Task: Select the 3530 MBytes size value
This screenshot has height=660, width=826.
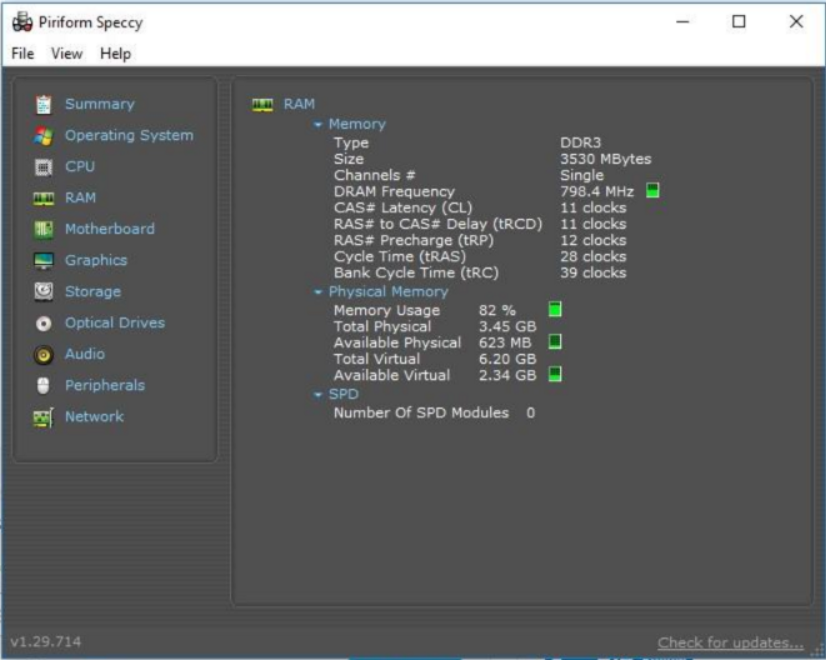Action: [x=606, y=159]
